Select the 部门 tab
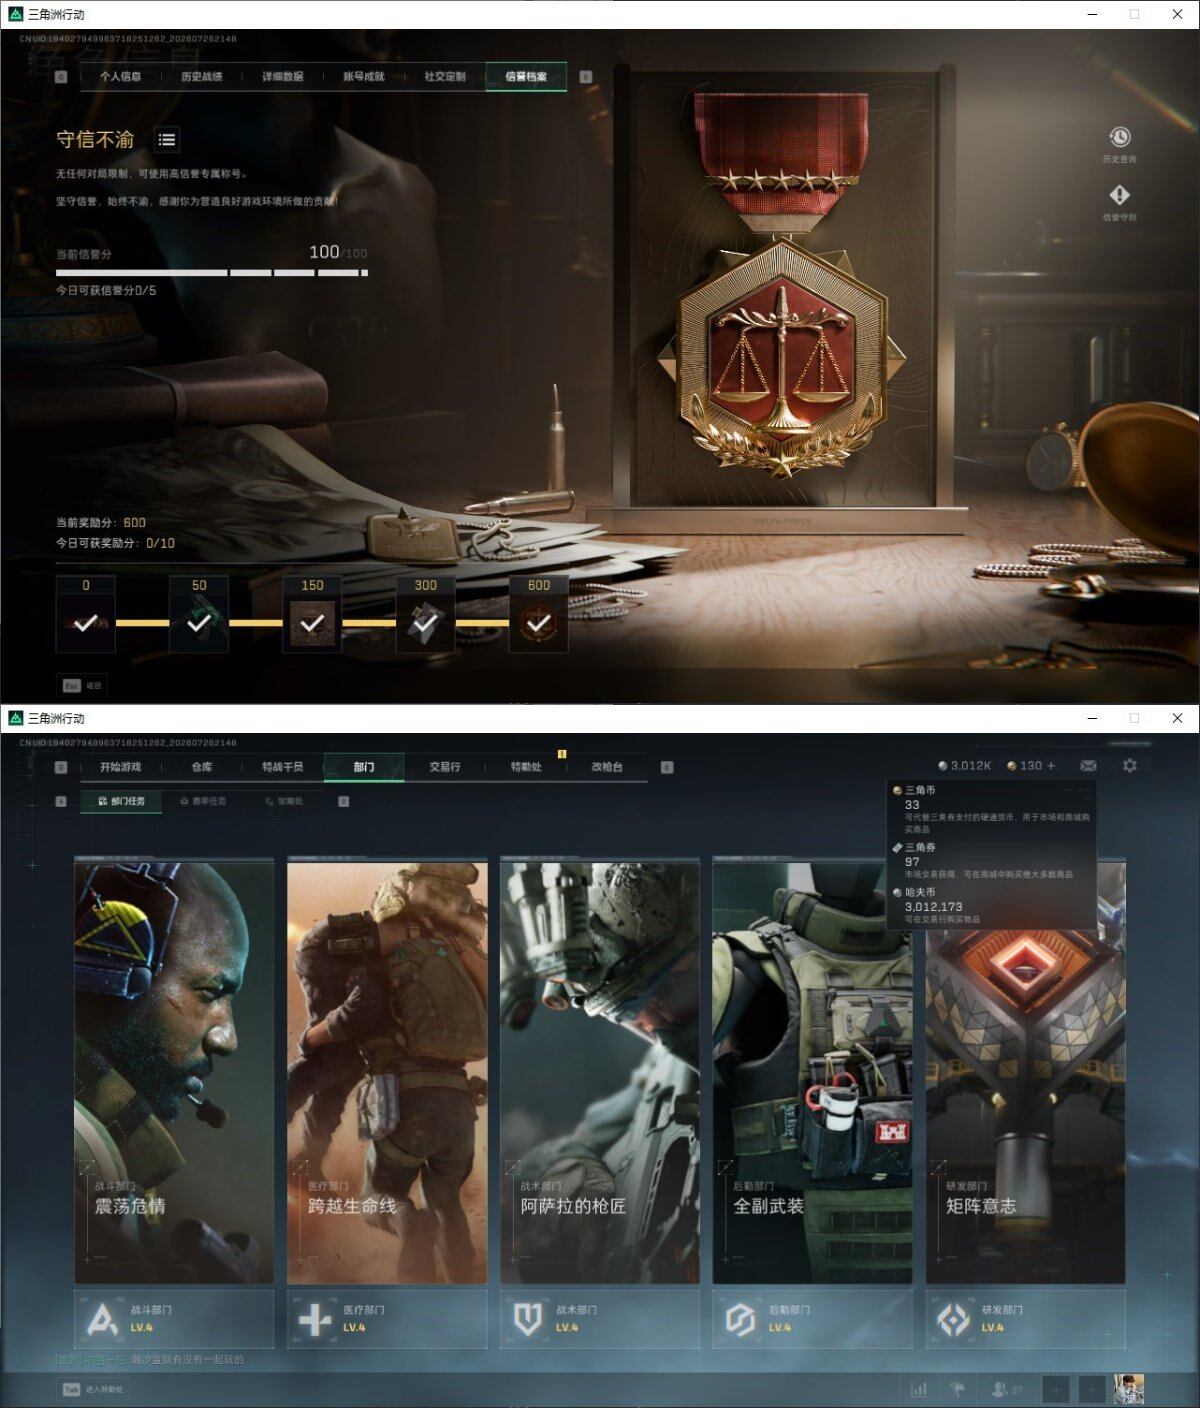The image size is (1200, 1408). click(x=364, y=767)
